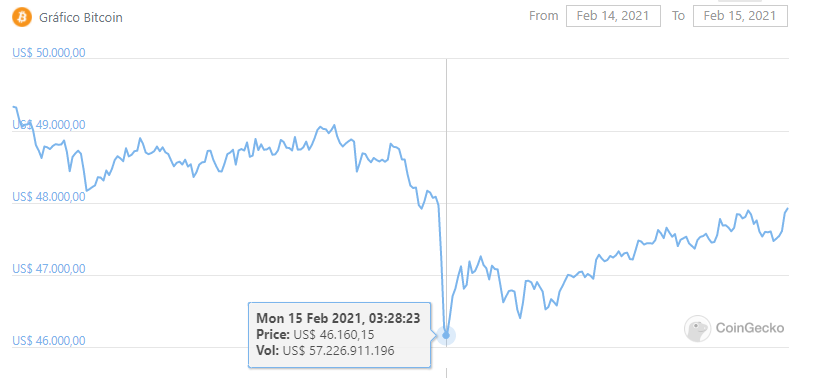Click the From label beside the date field

(x=544, y=16)
